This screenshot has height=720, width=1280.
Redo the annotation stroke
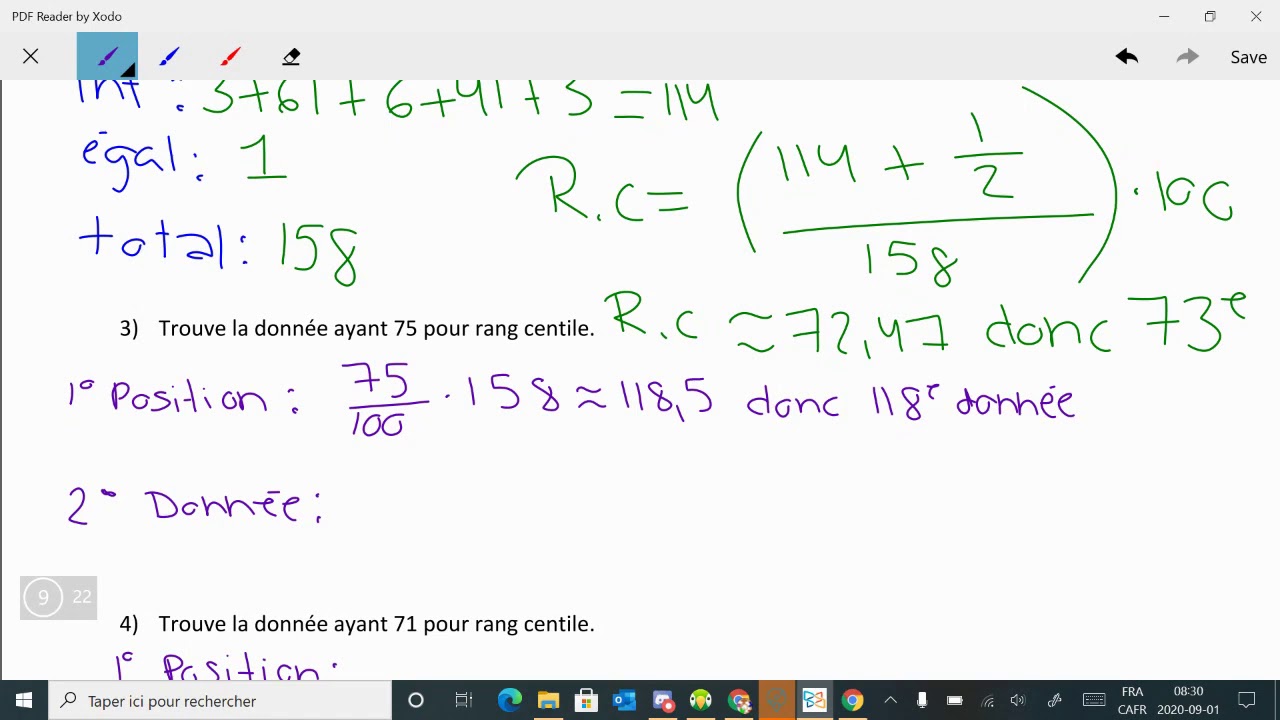point(1187,57)
